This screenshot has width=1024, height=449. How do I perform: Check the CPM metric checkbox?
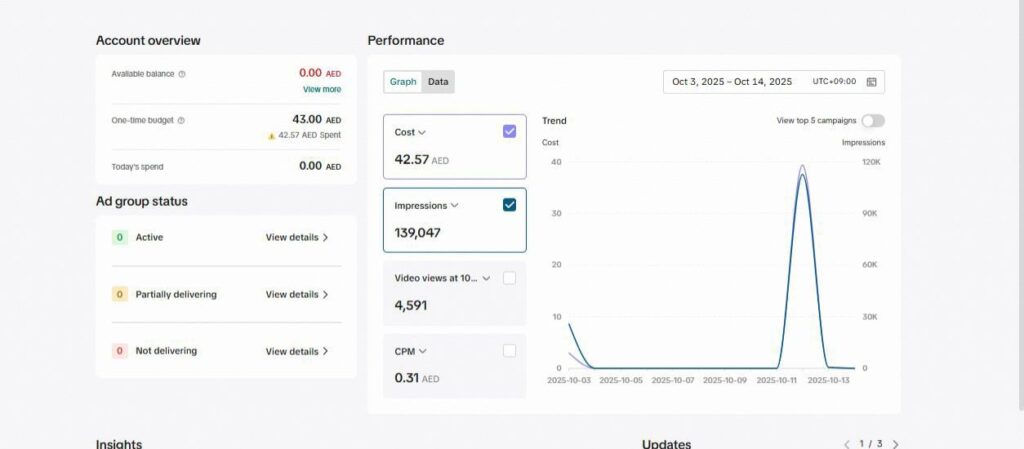click(509, 351)
